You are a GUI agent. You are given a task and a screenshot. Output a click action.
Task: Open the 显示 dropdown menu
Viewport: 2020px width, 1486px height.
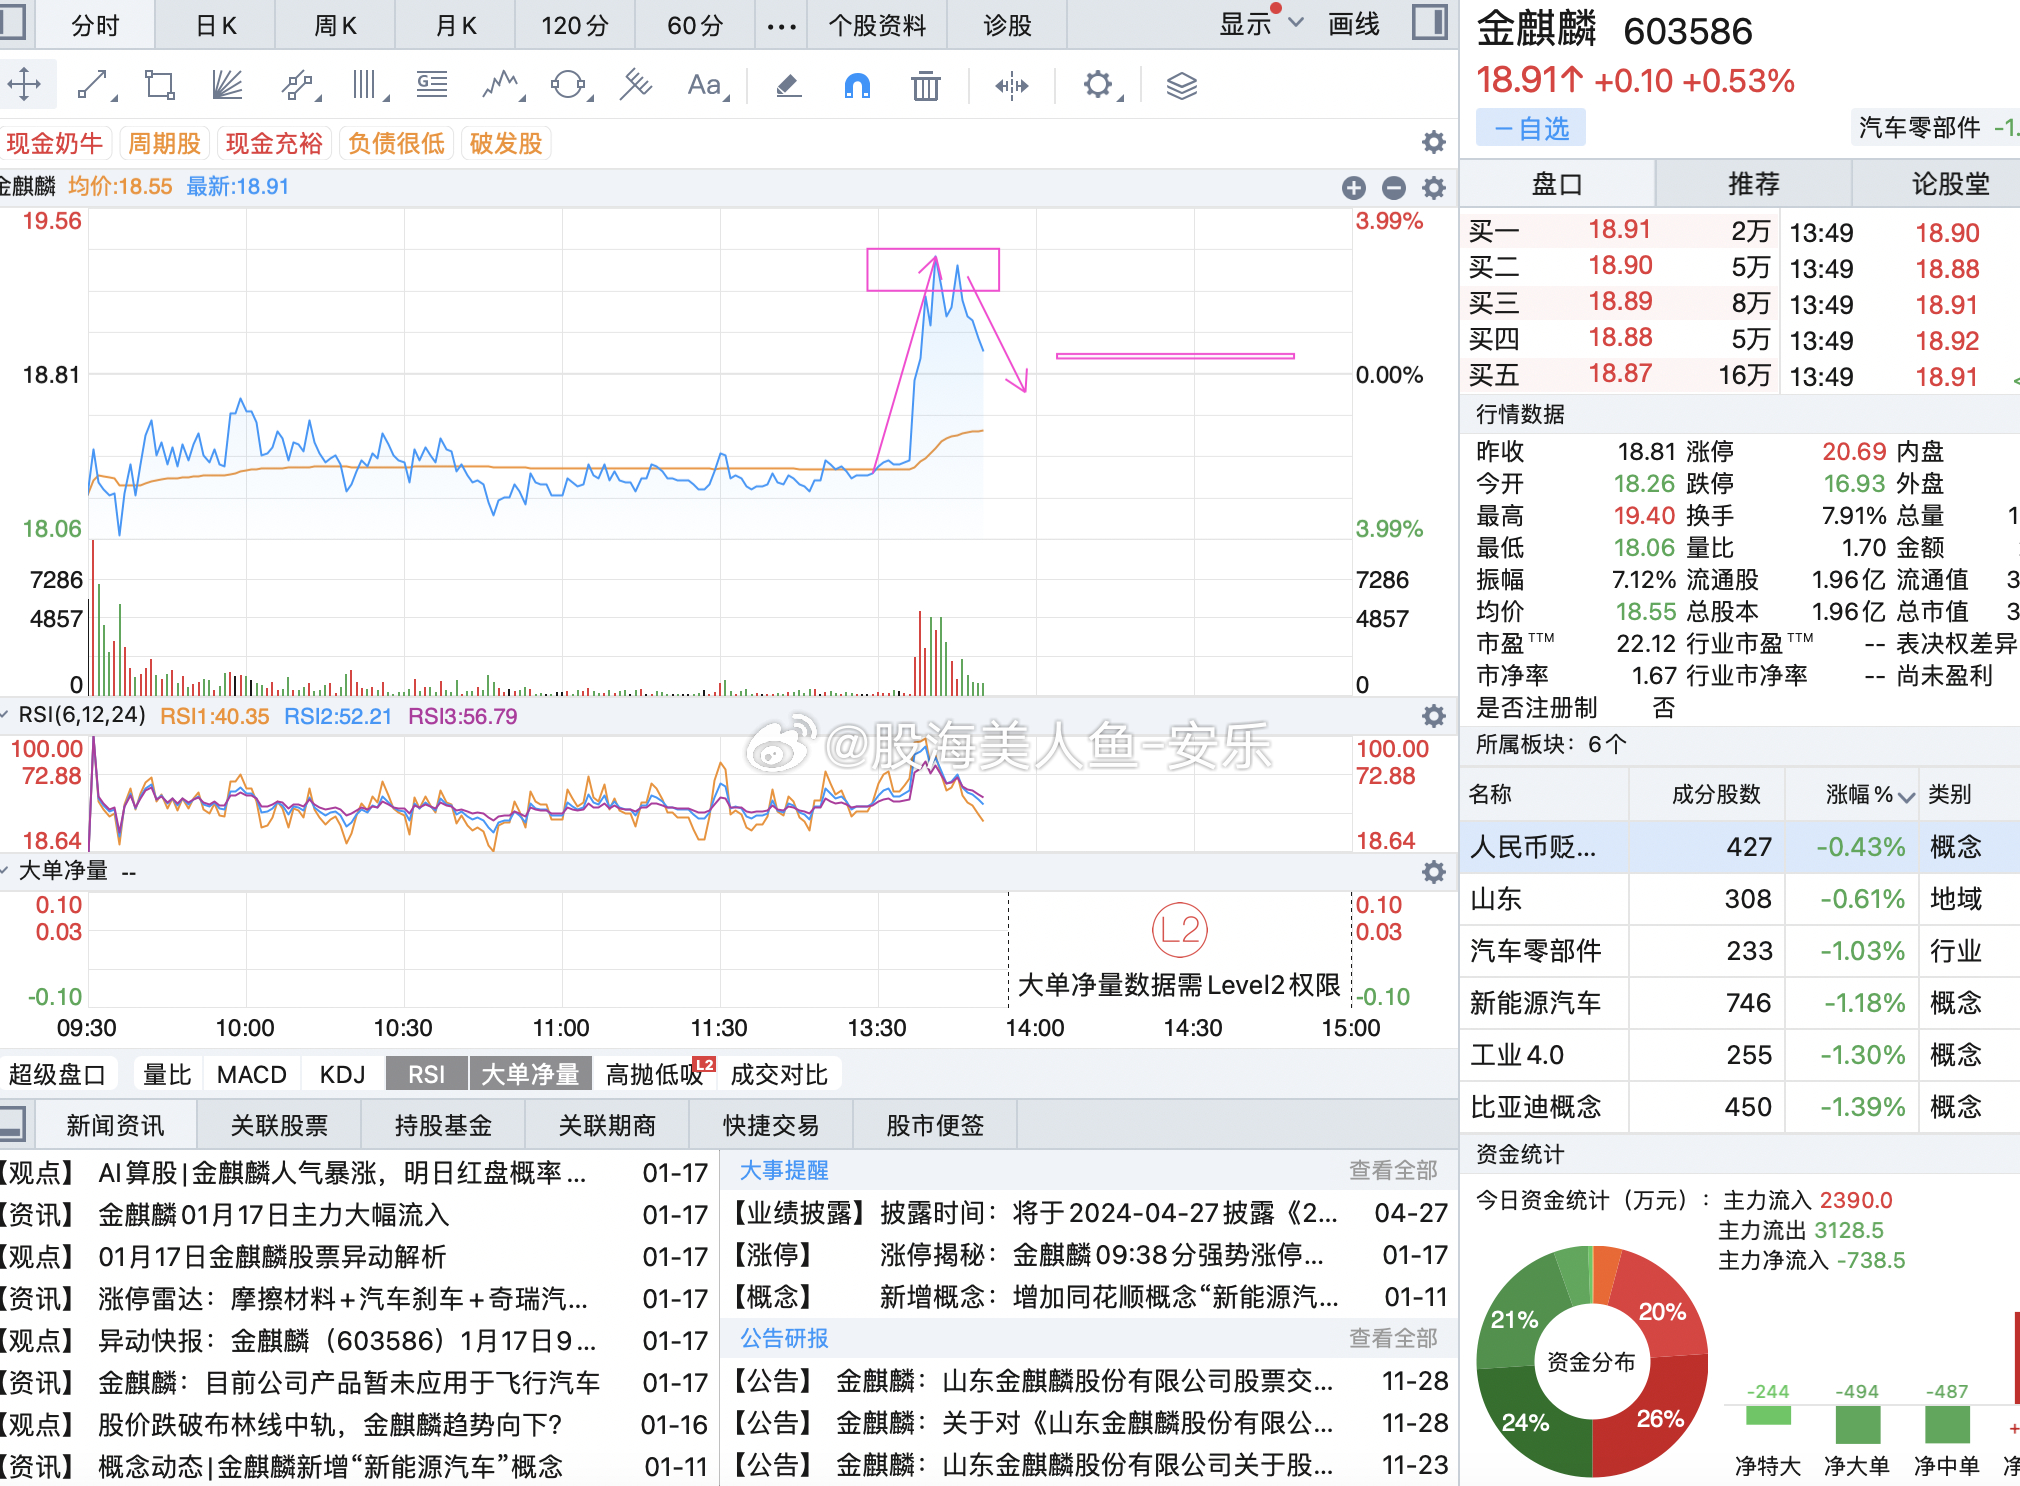[1261, 24]
